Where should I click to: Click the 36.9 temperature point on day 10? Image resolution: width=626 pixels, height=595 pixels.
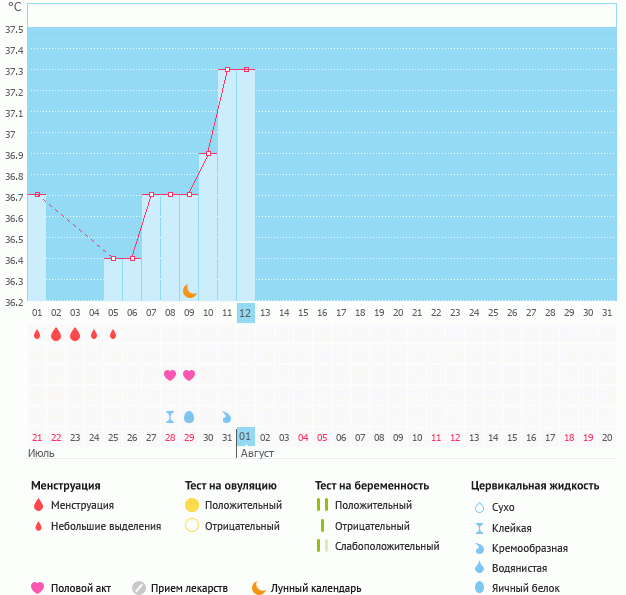click(208, 153)
